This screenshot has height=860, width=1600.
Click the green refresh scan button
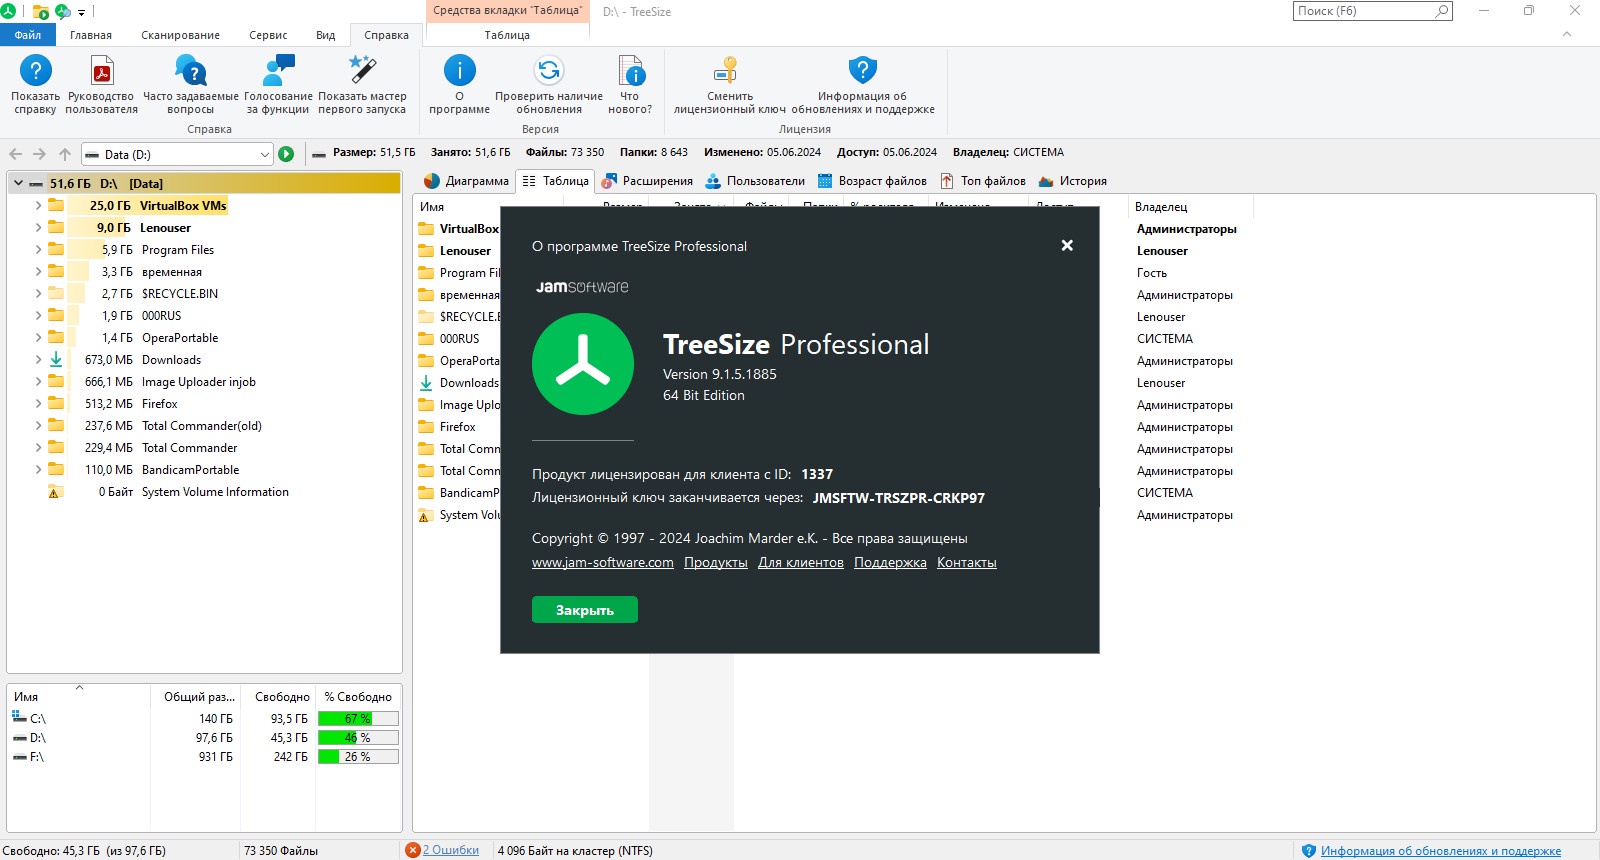click(286, 154)
